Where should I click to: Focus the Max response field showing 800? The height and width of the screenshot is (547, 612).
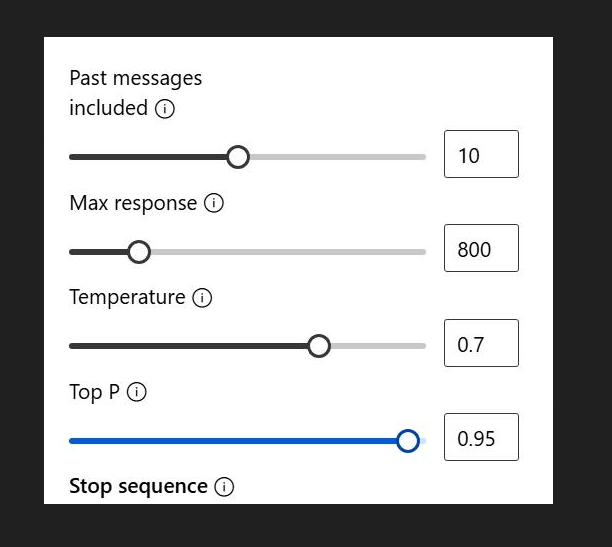(x=481, y=248)
